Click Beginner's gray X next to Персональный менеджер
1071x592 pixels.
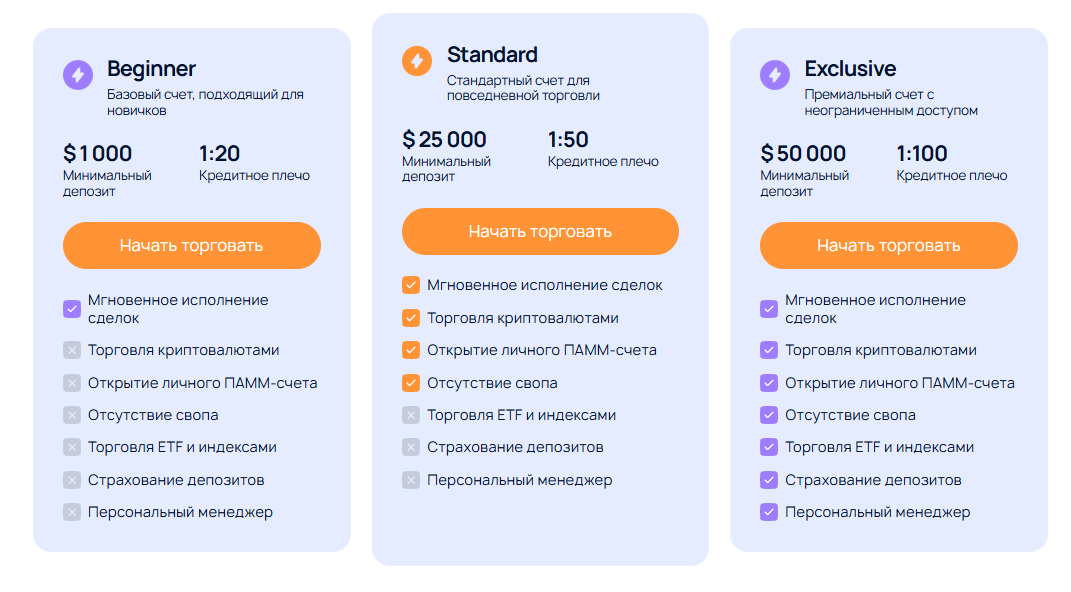coord(72,512)
